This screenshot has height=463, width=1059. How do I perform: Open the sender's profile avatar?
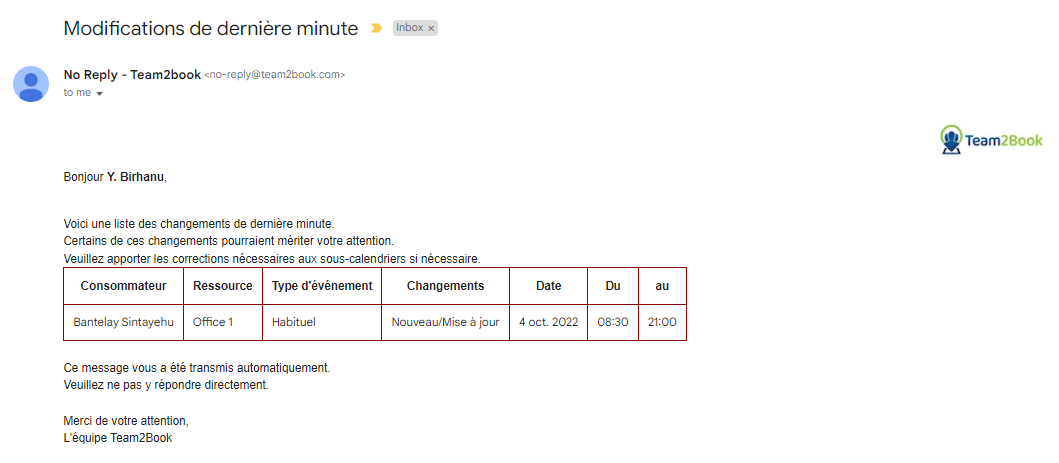31,84
